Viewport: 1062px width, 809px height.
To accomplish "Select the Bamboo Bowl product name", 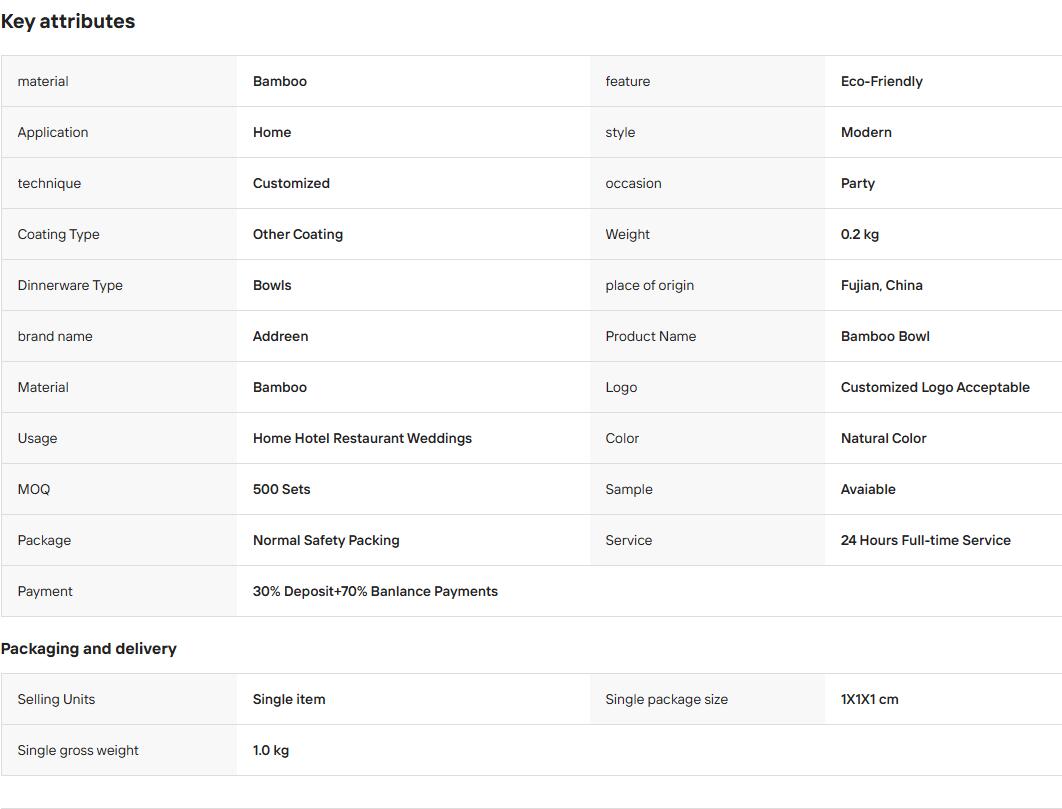I will click(x=885, y=336).
